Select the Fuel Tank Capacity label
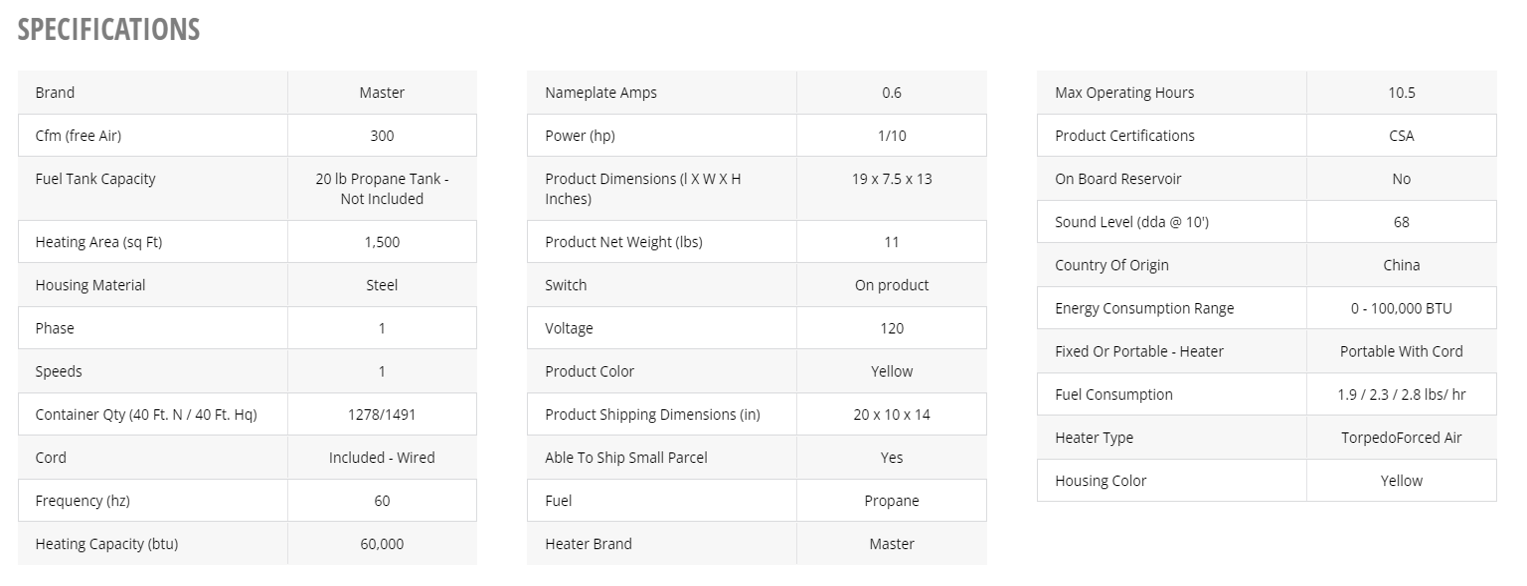 [95, 178]
